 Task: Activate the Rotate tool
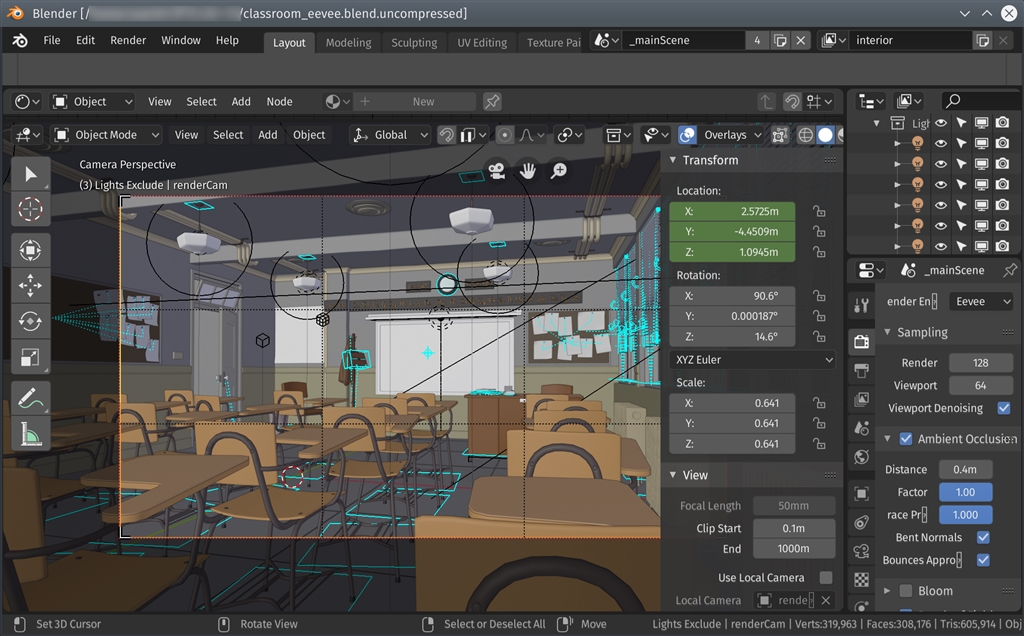(x=30, y=321)
